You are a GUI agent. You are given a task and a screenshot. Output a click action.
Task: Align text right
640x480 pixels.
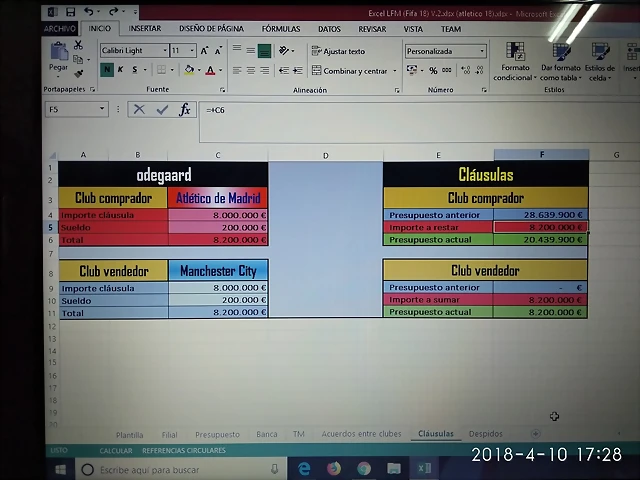coord(264,71)
